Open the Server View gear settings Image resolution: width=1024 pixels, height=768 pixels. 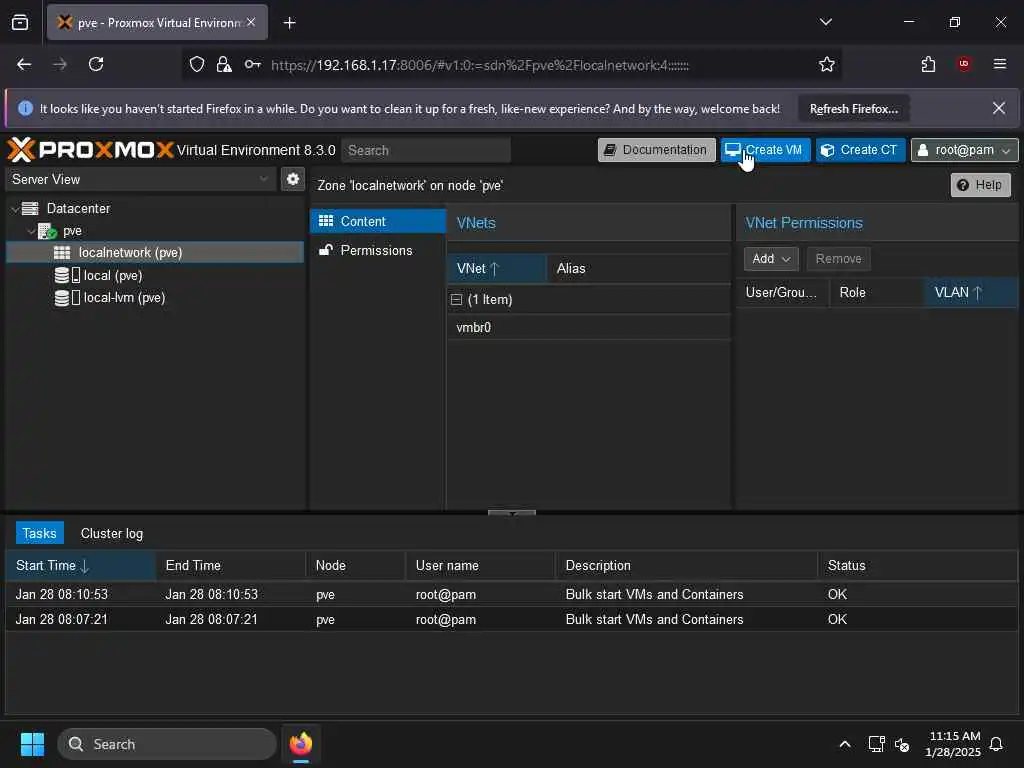pos(293,179)
